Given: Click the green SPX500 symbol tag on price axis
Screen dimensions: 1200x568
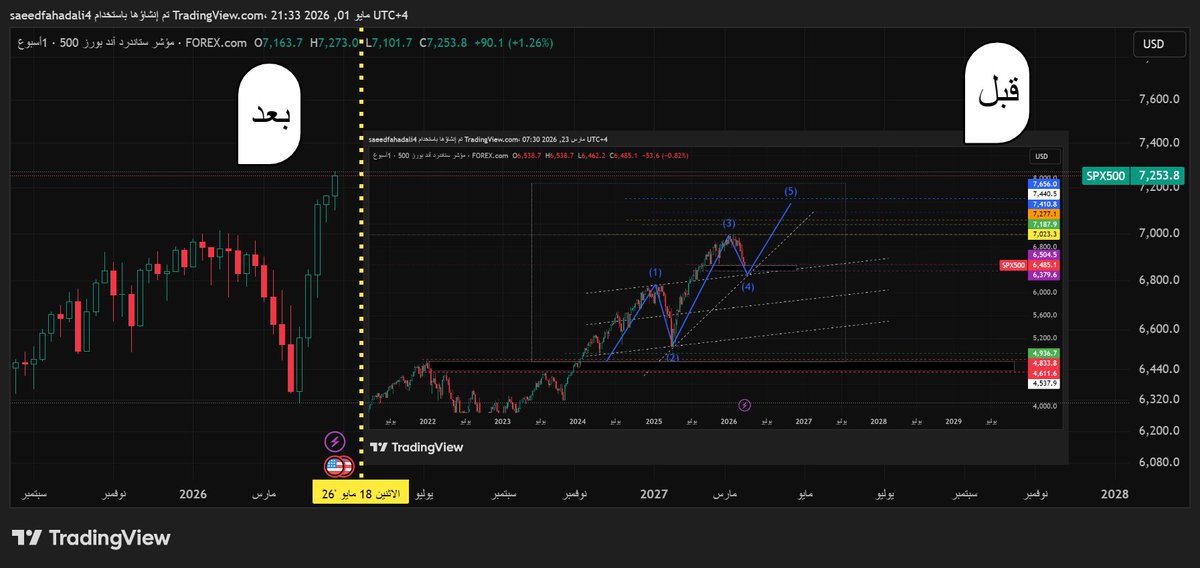Looking at the screenshot, I should point(1104,175).
